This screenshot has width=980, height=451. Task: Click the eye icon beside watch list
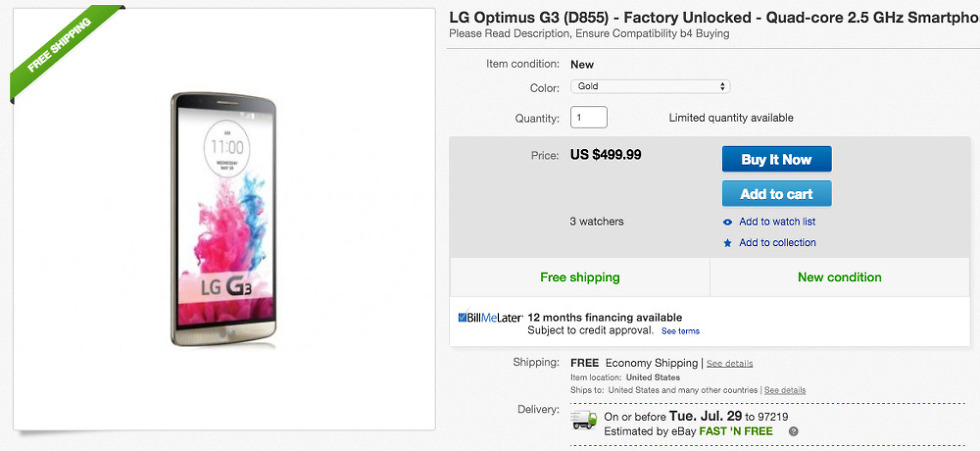point(728,222)
